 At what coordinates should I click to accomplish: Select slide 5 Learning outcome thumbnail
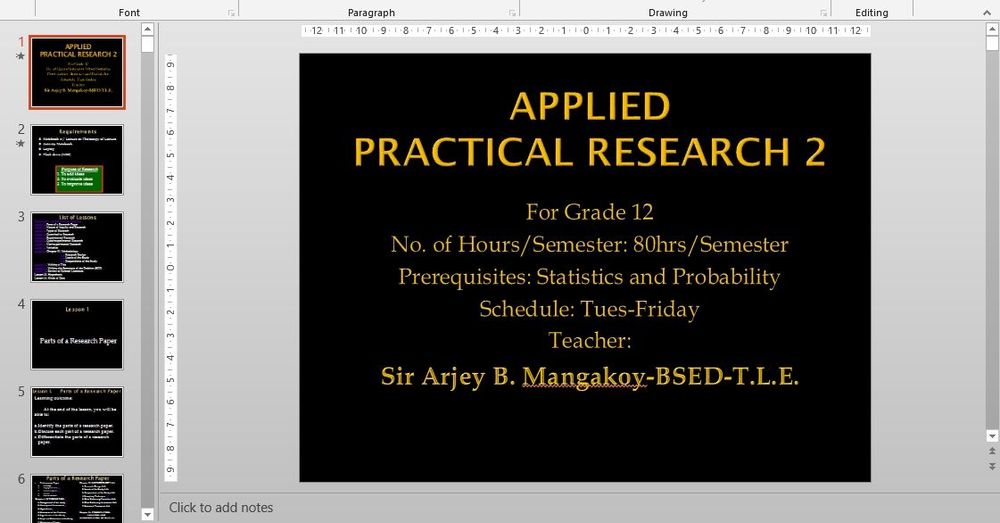78,421
